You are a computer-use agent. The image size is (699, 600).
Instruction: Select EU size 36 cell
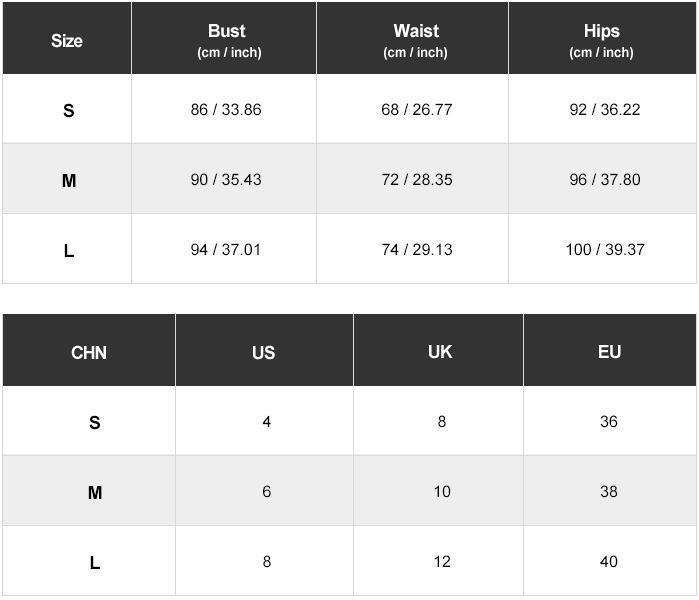click(609, 422)
